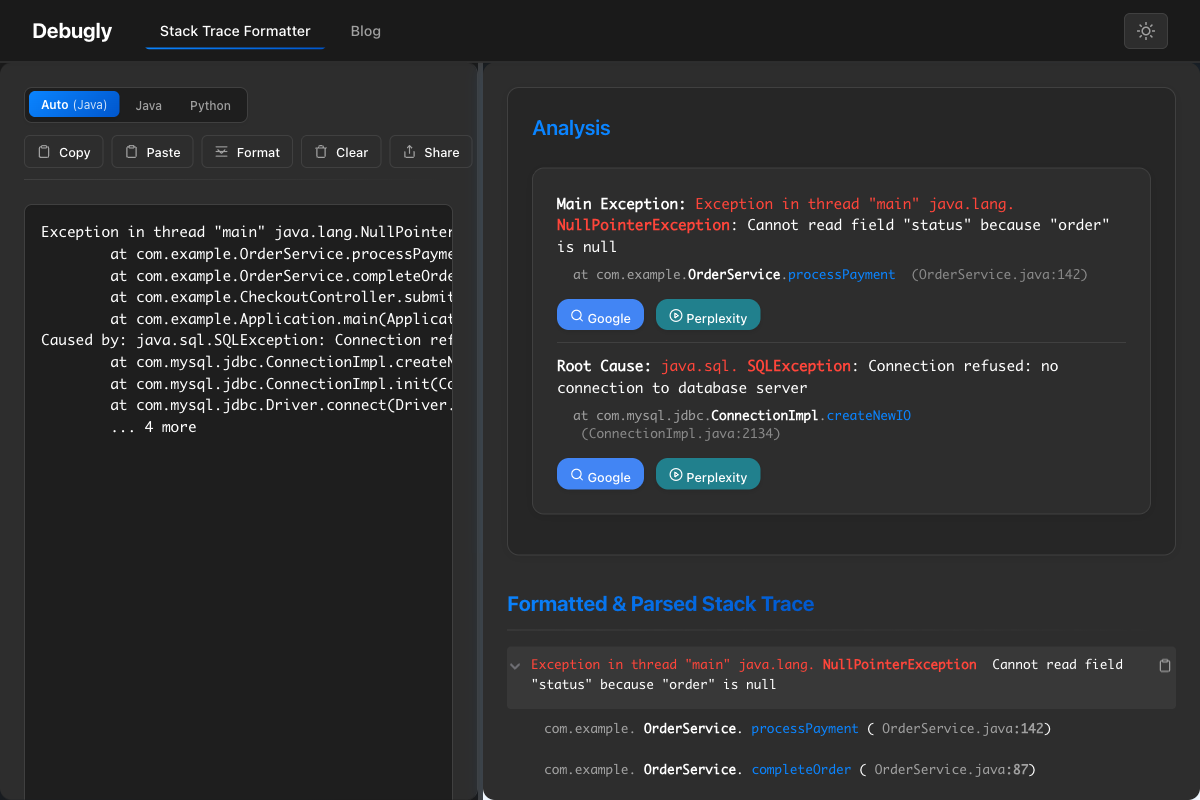The height and width of the screenshot is (800, 1200).
Task: Click into the stack trace text area
Action: click(238, 502)
